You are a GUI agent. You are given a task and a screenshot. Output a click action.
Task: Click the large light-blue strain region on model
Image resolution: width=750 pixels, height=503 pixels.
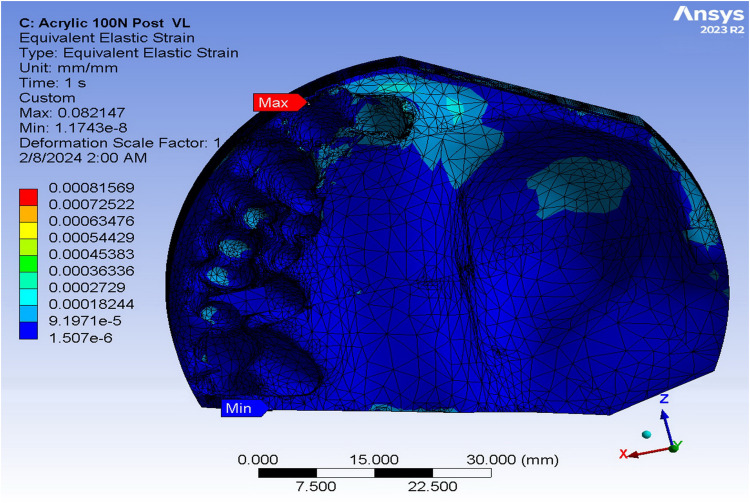click(x=579, y=189)
